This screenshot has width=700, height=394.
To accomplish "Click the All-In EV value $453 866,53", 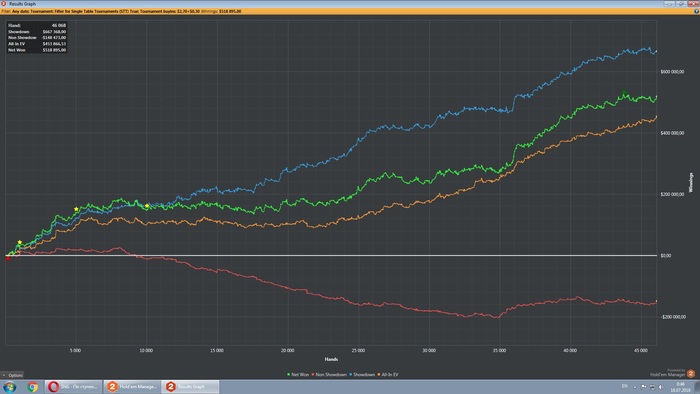I will pos(54,44).
